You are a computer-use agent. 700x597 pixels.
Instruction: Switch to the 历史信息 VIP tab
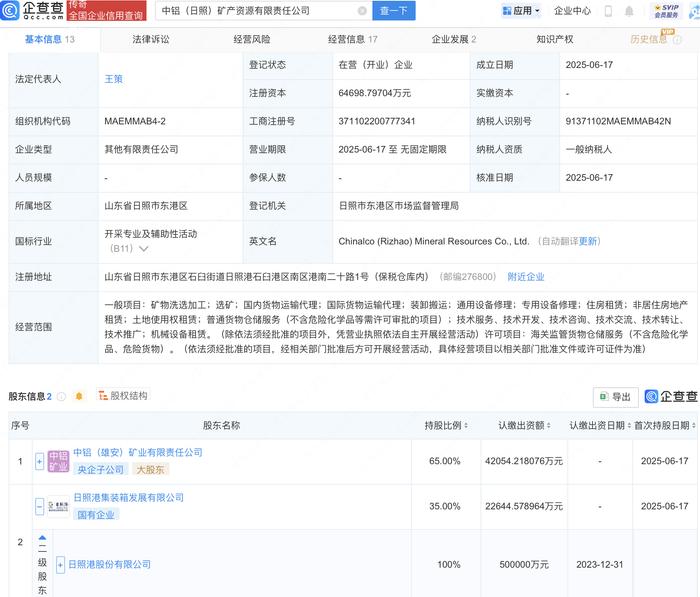click(x=655, y=38)
